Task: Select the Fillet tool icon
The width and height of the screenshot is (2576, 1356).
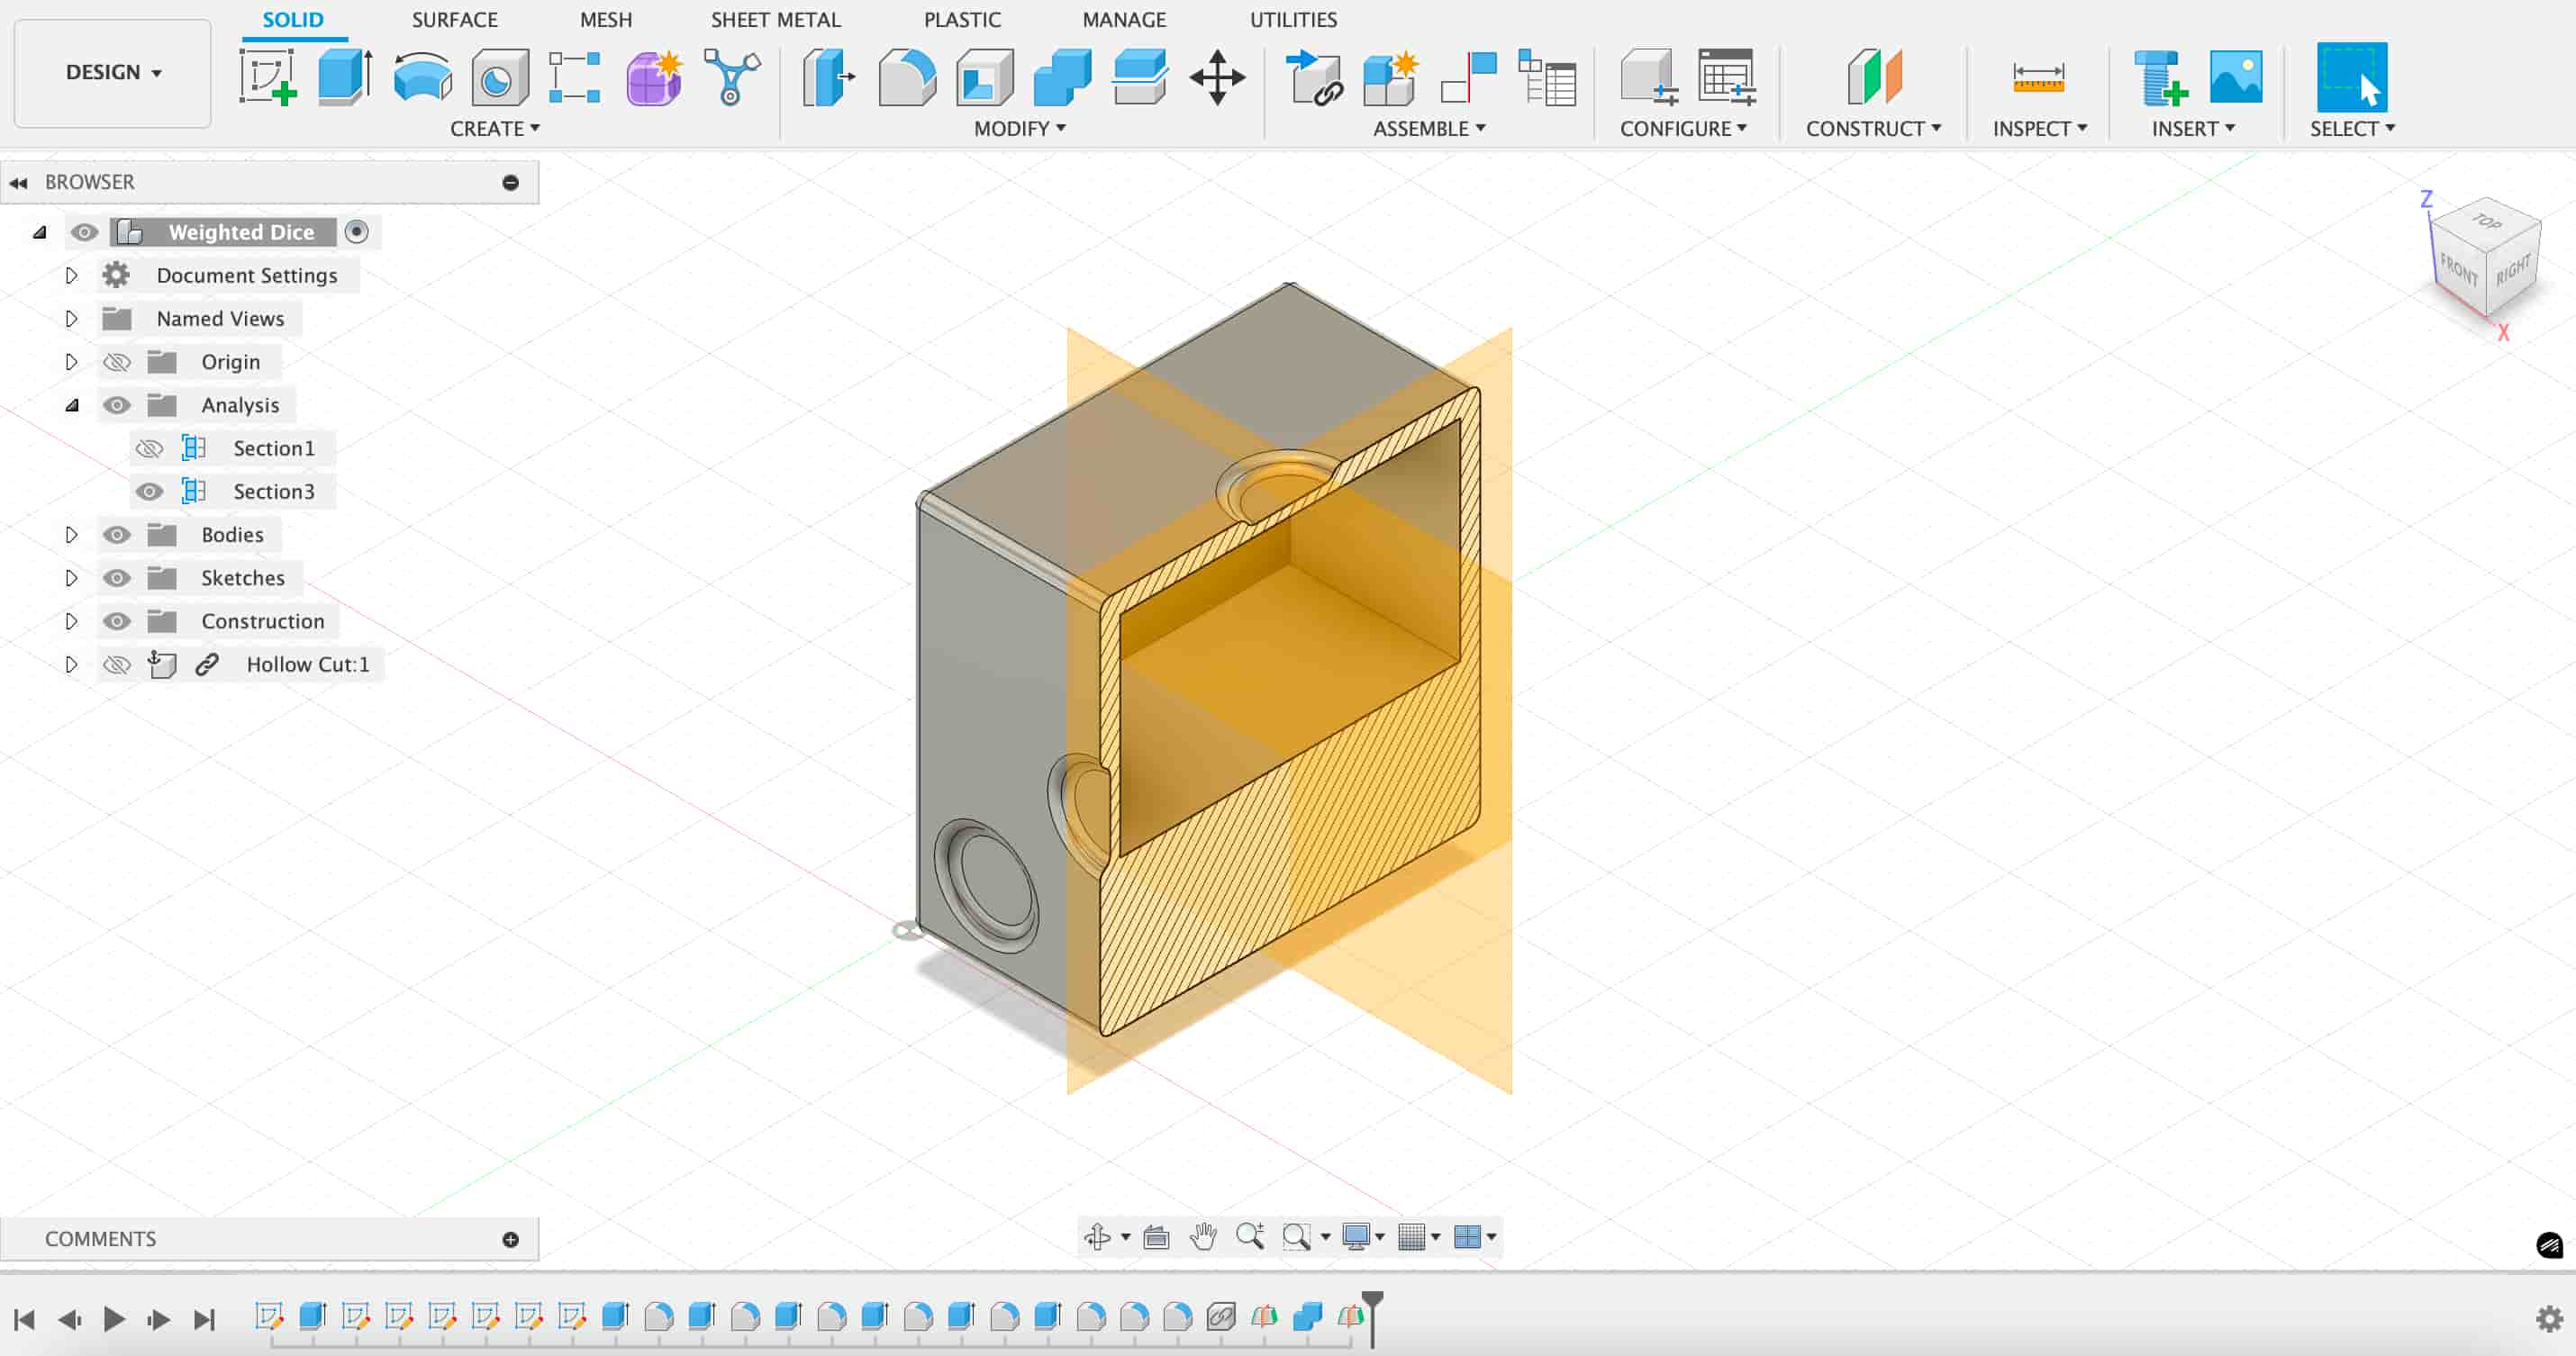Action: point(906,77)
